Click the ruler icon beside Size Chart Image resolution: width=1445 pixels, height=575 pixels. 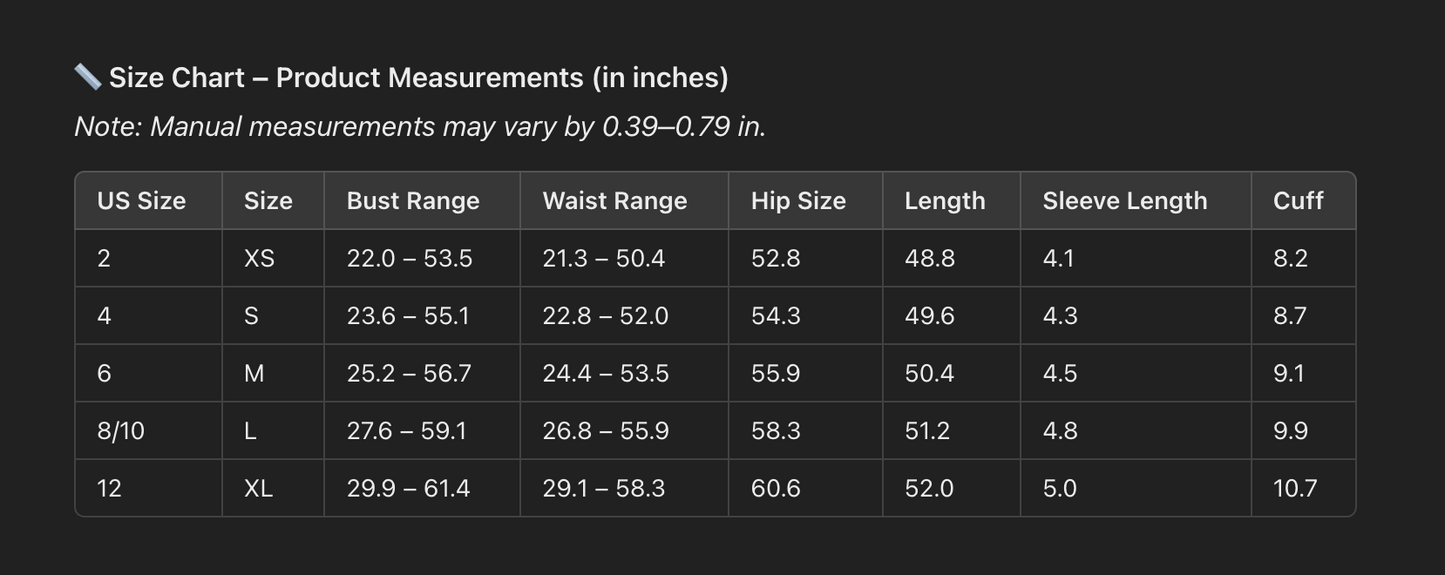click(x=88, y=77)
